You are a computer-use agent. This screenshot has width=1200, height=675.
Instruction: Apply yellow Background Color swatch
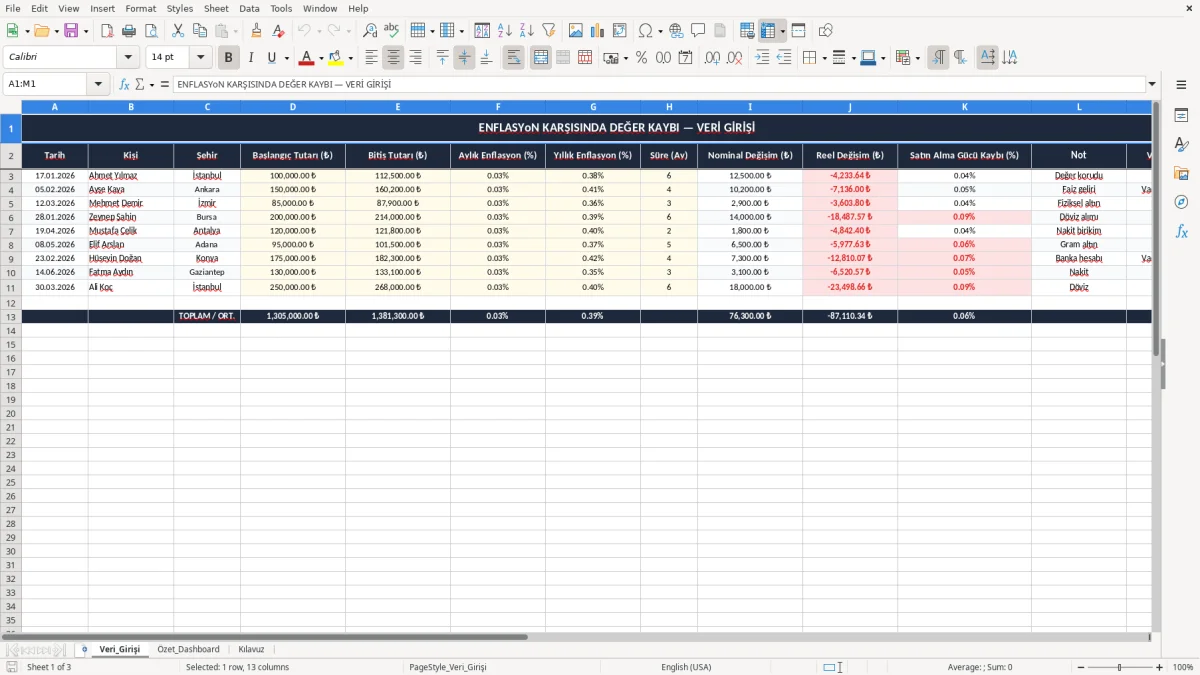(x=337, y=58)
